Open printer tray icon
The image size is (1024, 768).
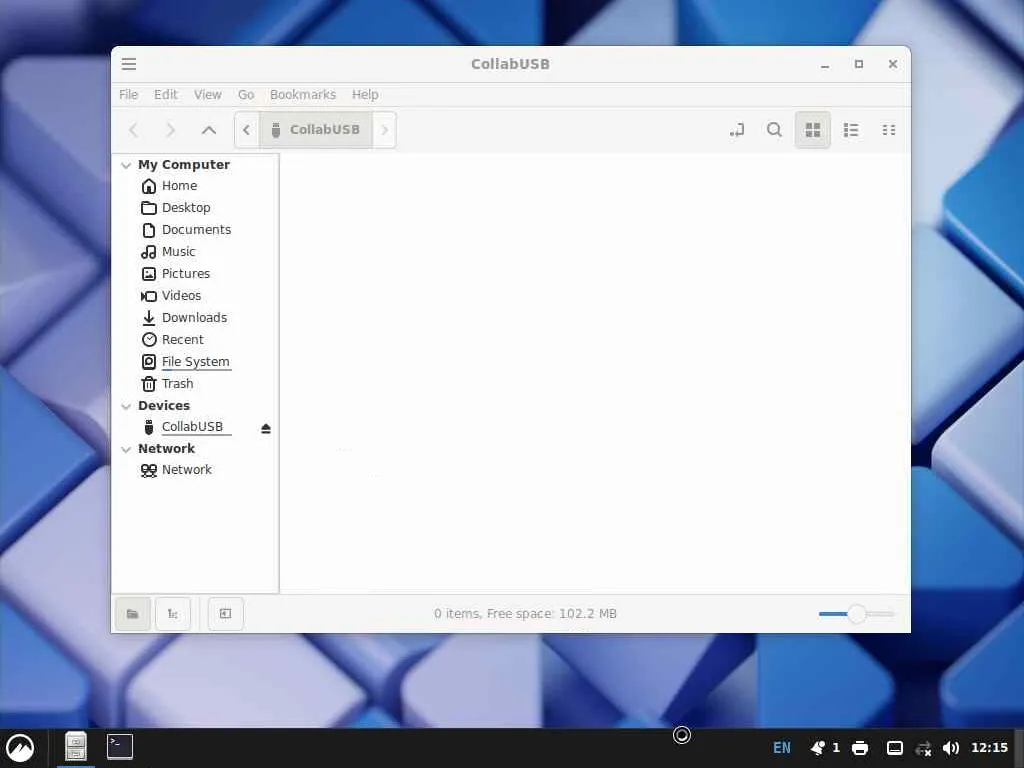click(860, 748)
